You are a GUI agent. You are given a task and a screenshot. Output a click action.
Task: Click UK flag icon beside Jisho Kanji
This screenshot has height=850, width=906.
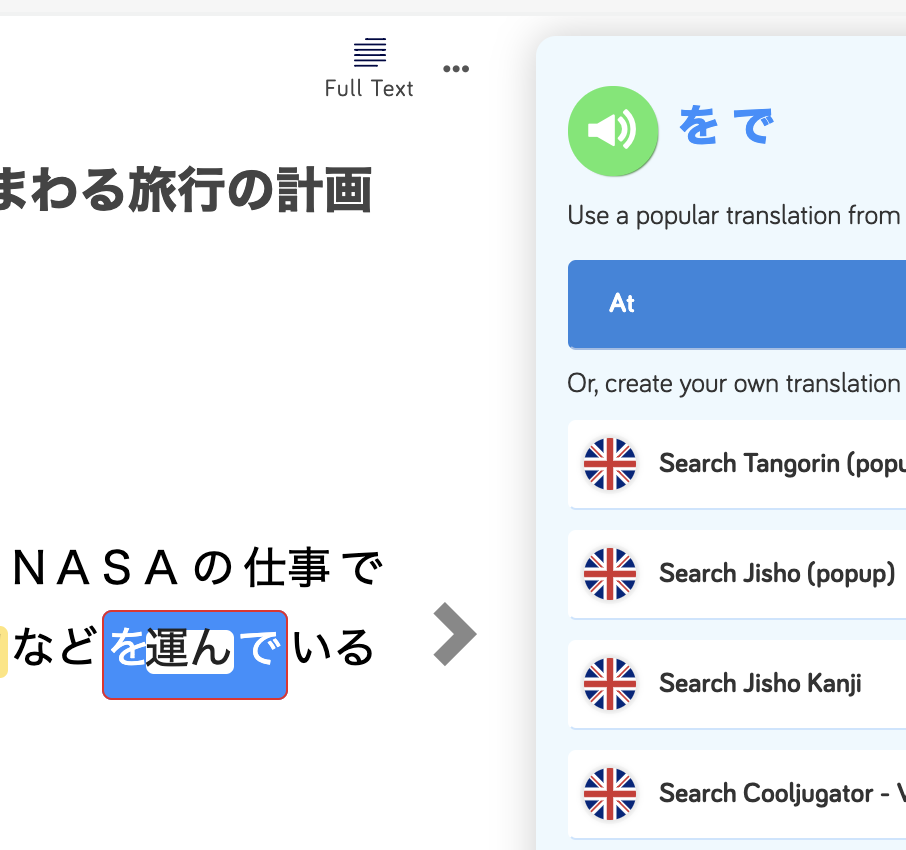(610, 684)
